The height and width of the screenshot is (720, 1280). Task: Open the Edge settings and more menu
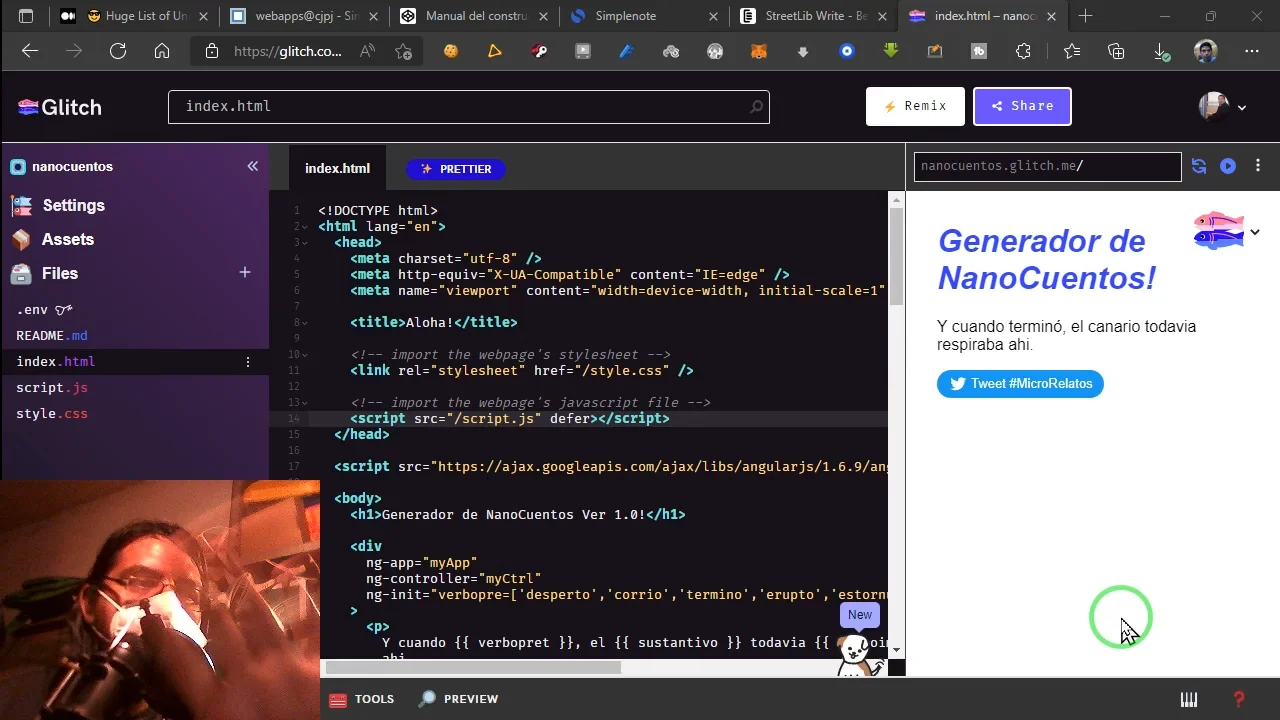point(1252,52)
